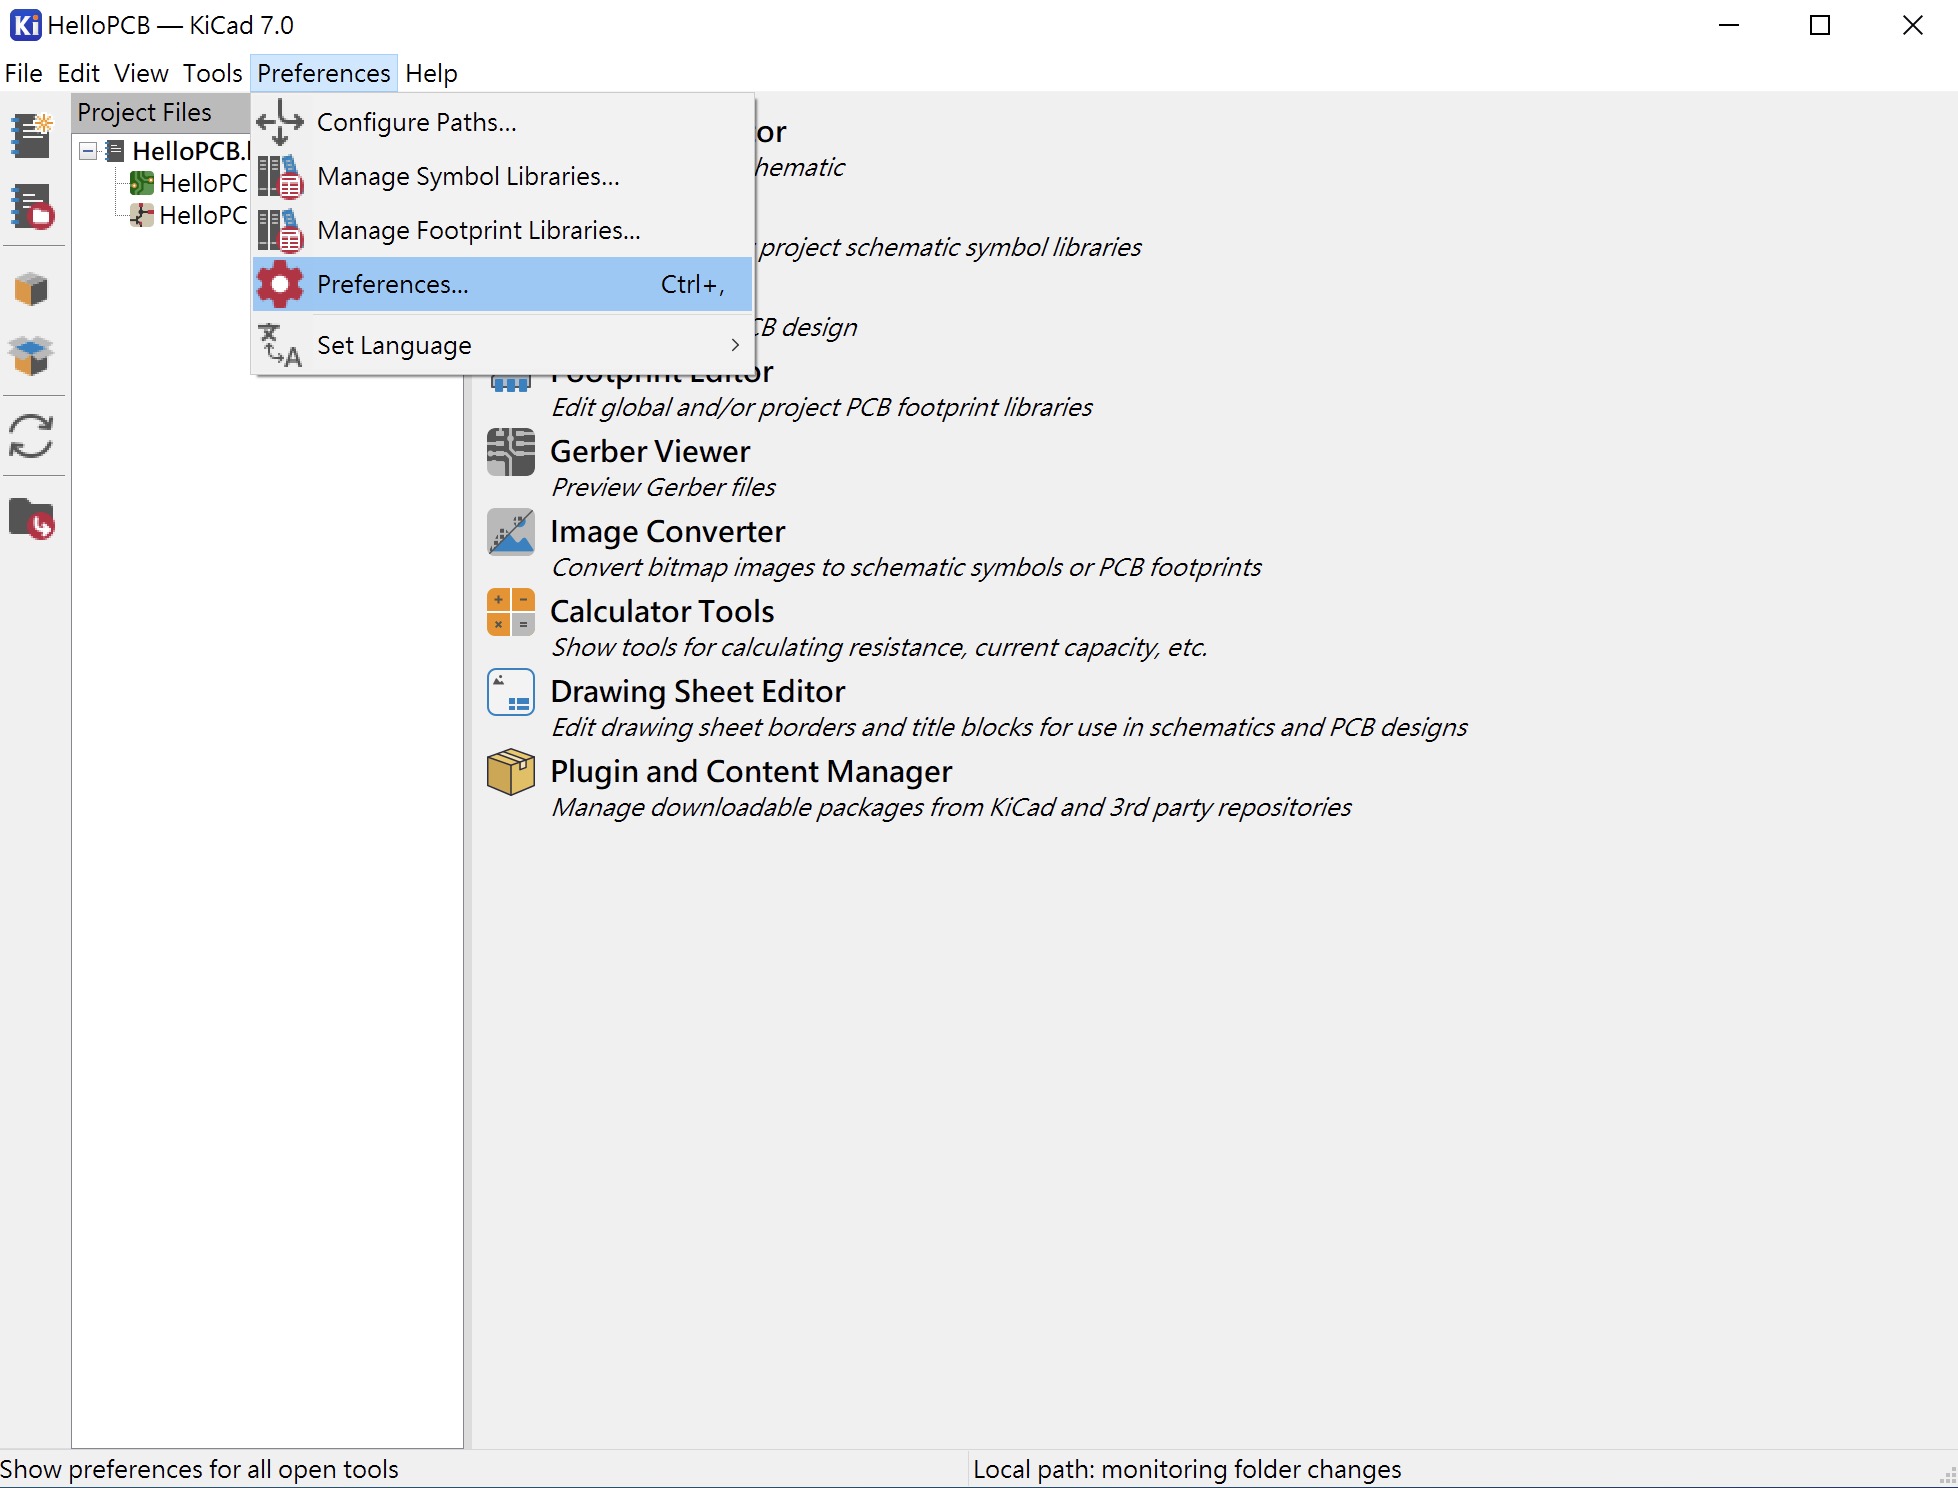Select HelloPCB project root in tree
1958x1488 pixels.
[190, 151]
